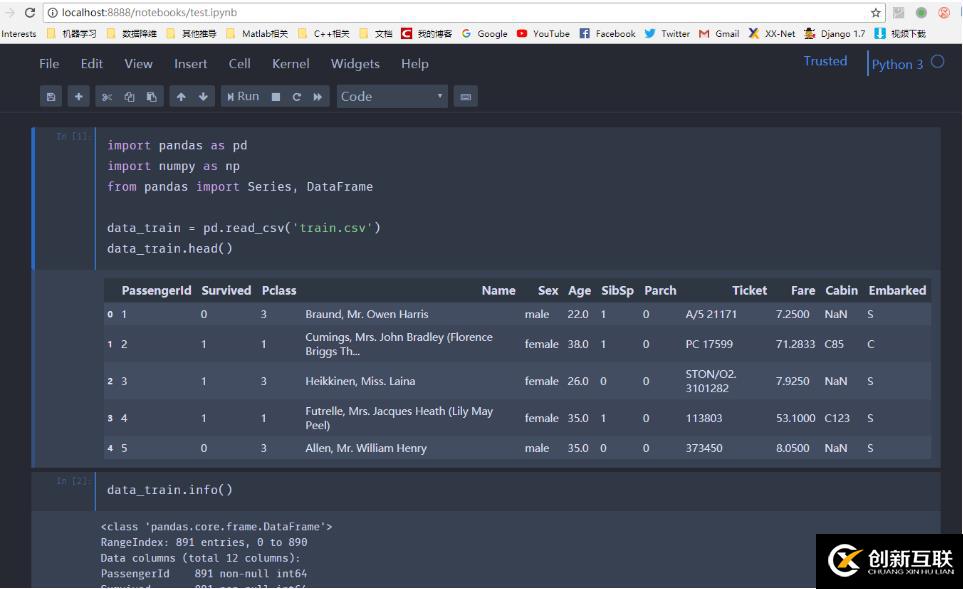Open the command palette keyboard icon

coord(466,96)
